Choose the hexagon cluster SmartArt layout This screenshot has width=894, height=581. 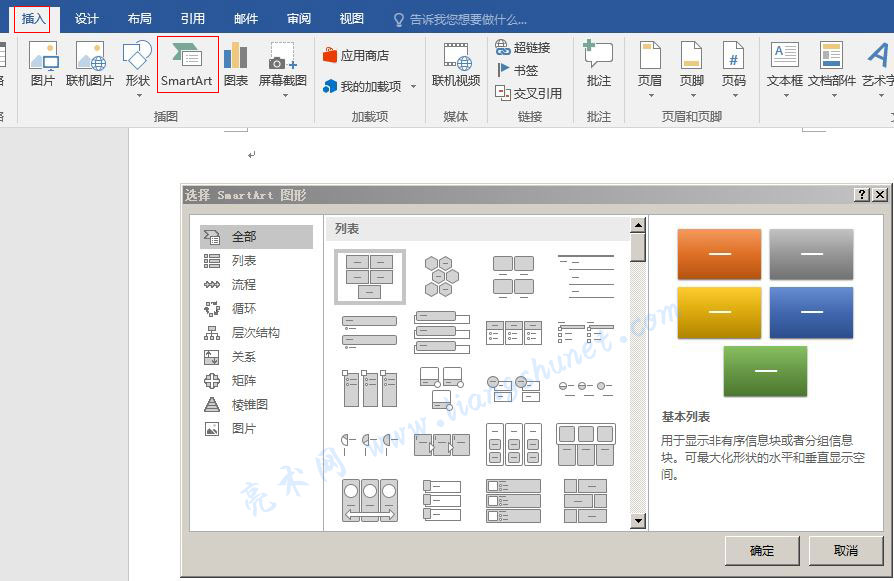441,277
